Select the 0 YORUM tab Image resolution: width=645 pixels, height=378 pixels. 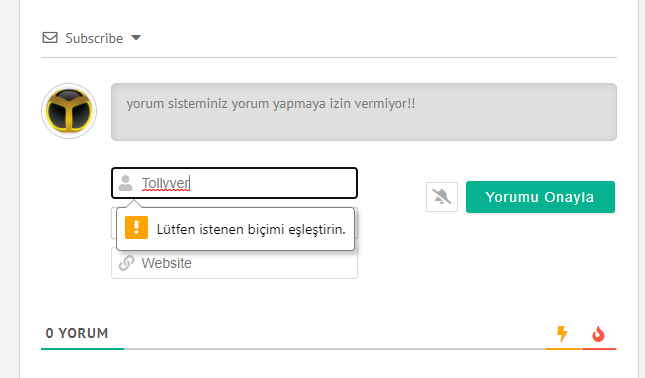pyautogui.click(x=77, y=333)
